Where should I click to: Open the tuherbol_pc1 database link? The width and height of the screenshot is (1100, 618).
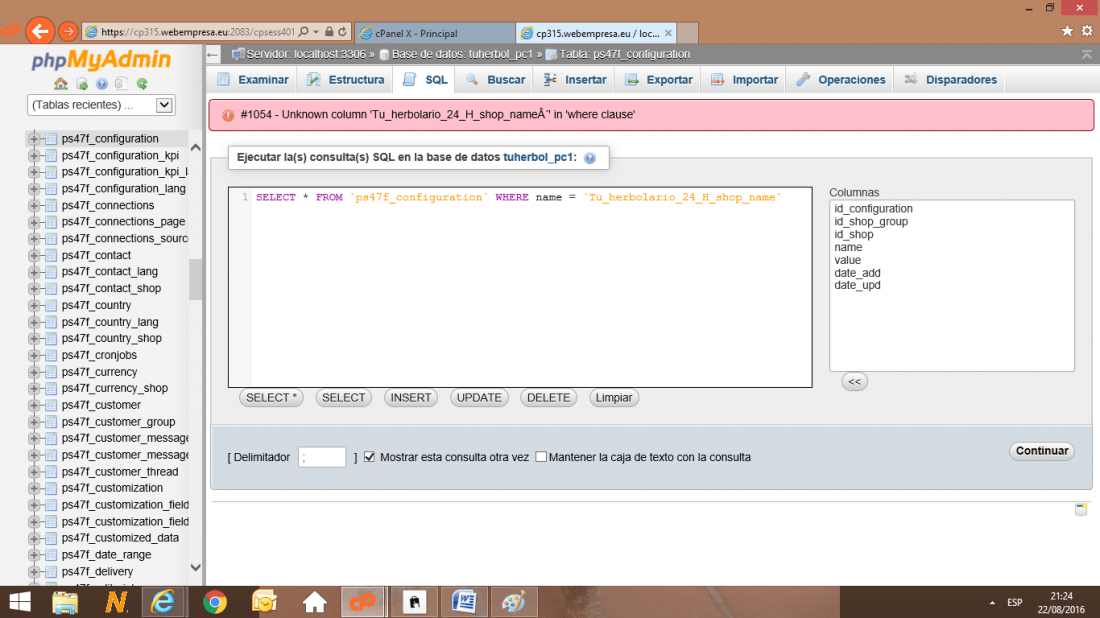point(539,157)
